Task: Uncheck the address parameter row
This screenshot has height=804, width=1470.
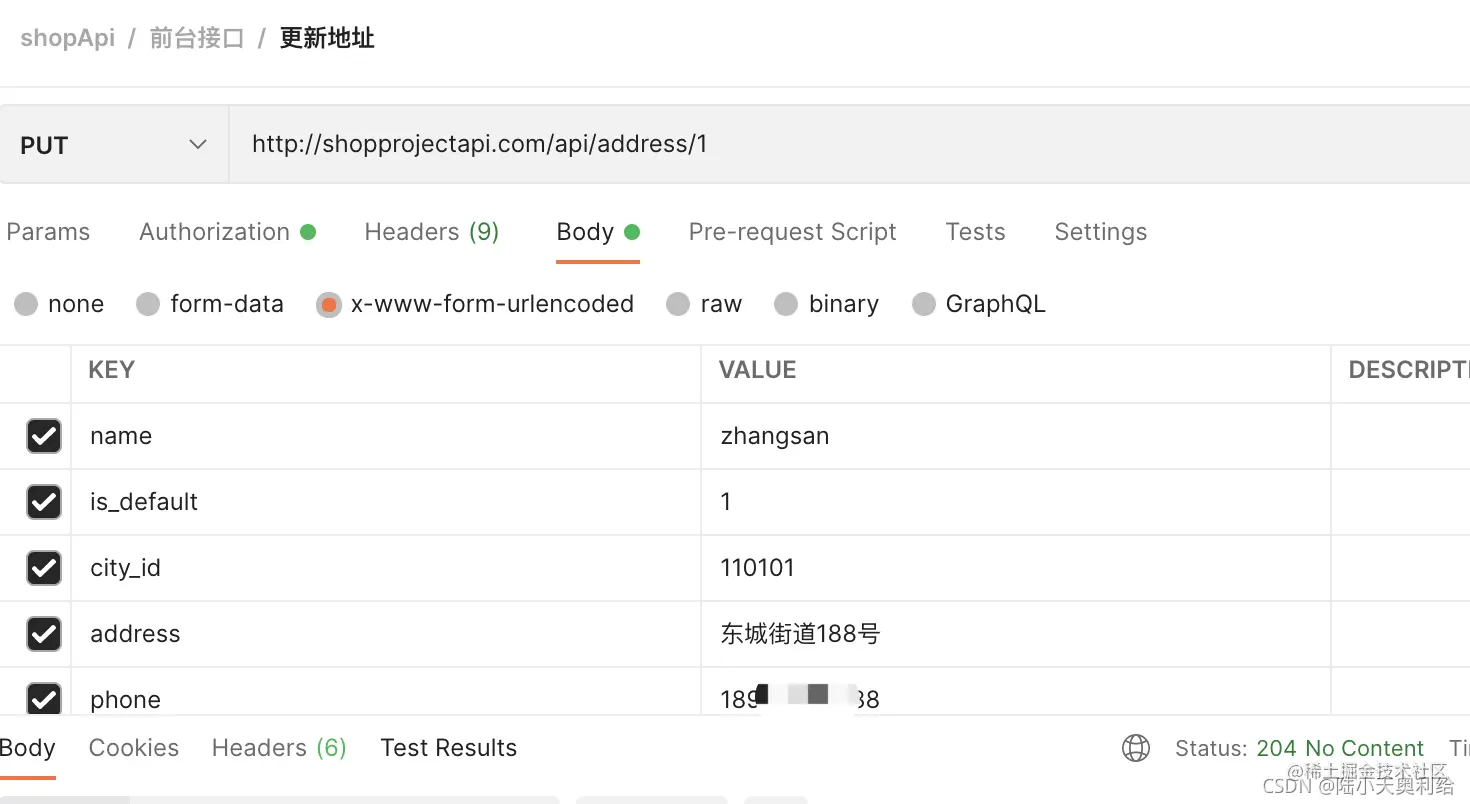Action: (x=43, y=634)
